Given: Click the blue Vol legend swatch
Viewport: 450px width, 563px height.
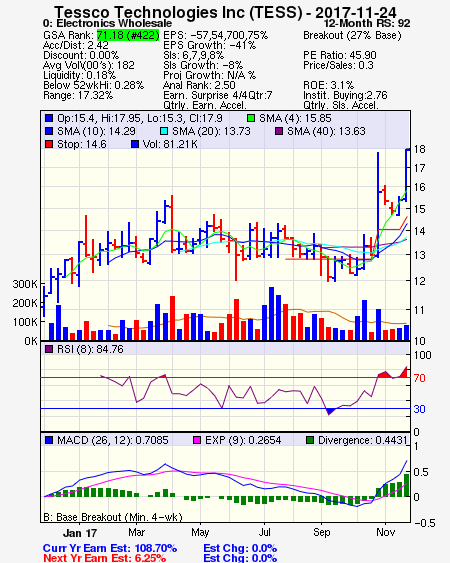Looking at the screenshot, I should pyautogui.click(x=135, y=144).
